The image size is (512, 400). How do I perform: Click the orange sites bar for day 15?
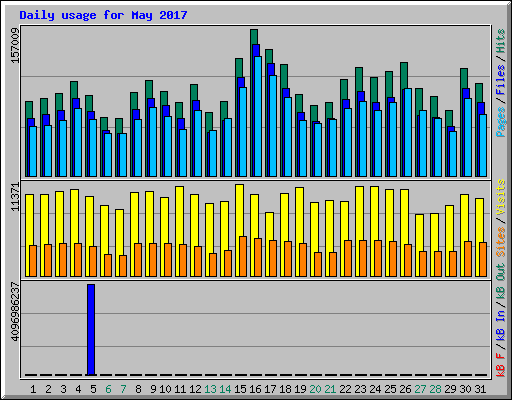tap(243, 256)
